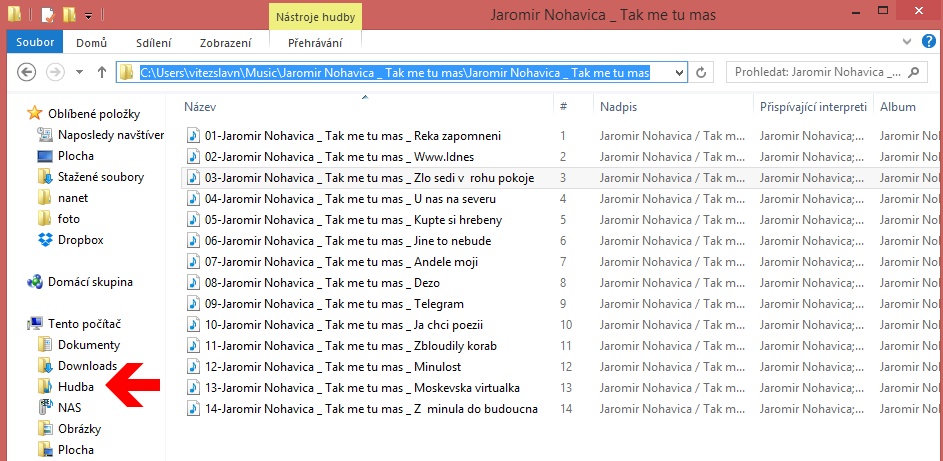This screenshot has height=461, width=943.
Task: Go up one folder level
Action: coord(102,72)
